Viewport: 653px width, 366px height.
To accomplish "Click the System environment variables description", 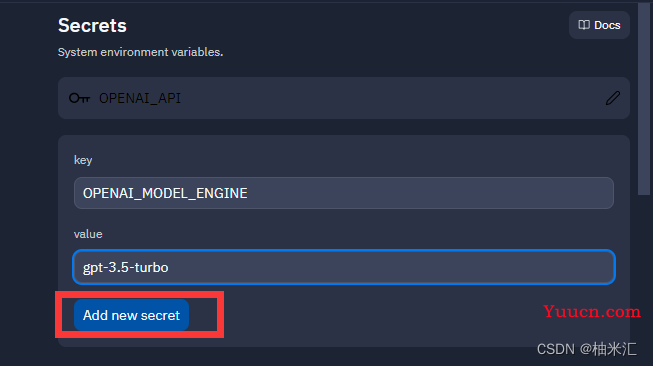I will click(x=140, y=52).
